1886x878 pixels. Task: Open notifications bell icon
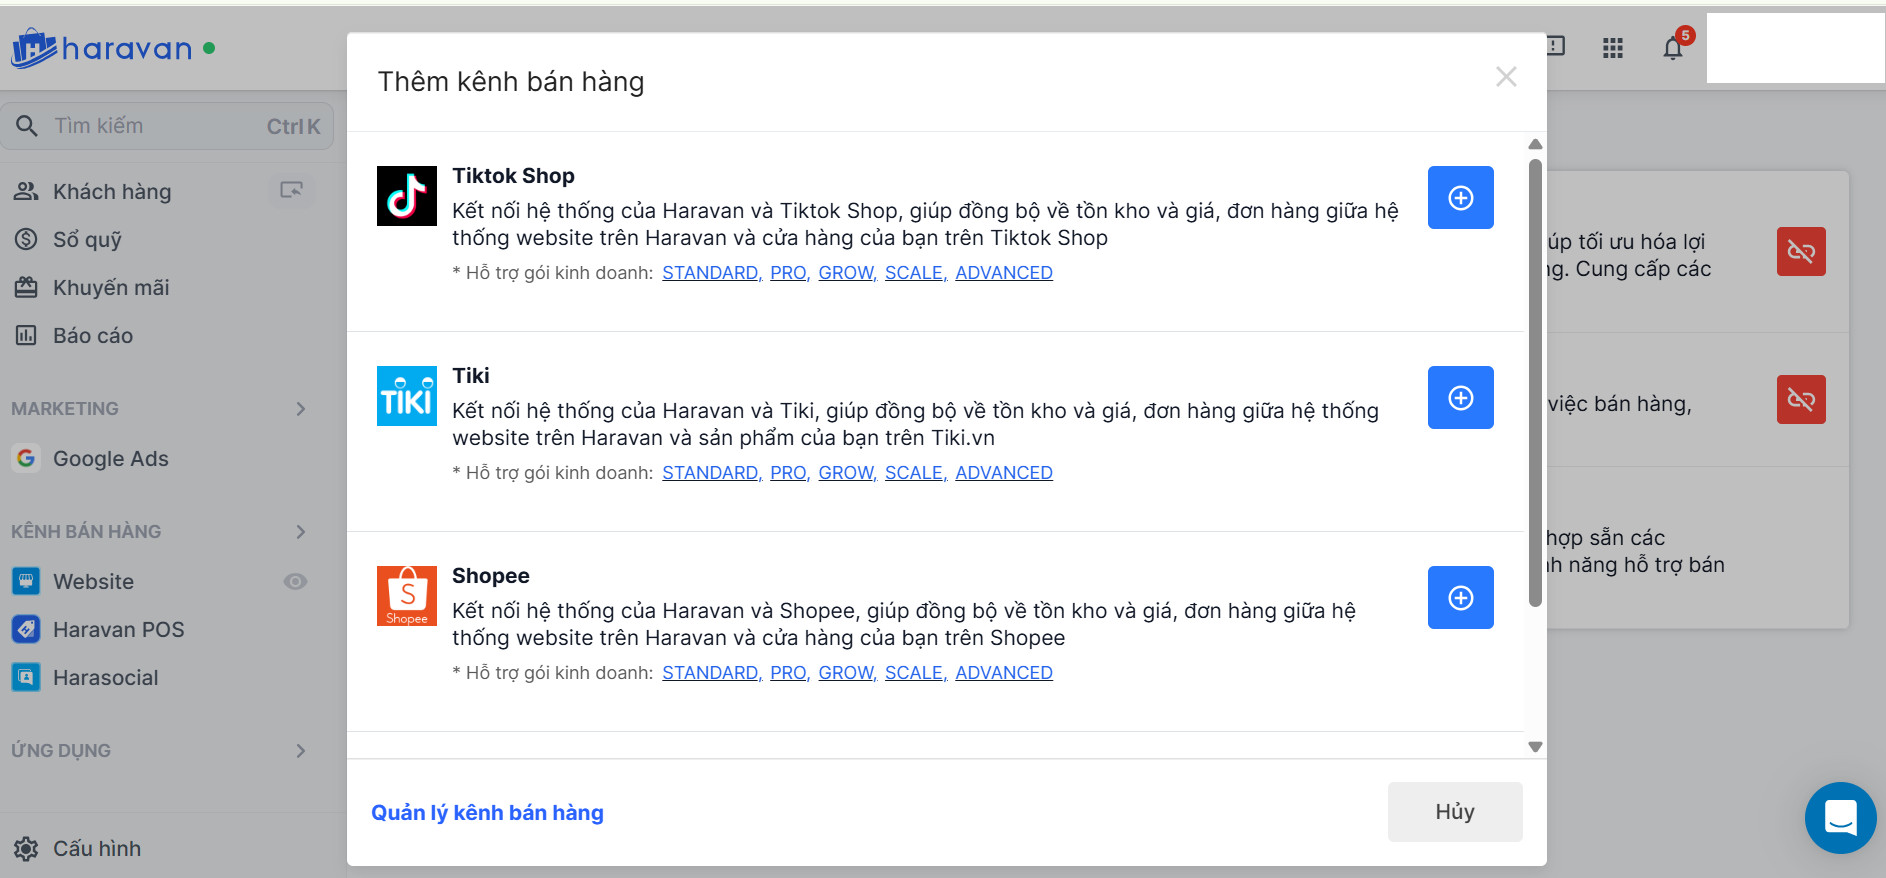coord(1673,48)
